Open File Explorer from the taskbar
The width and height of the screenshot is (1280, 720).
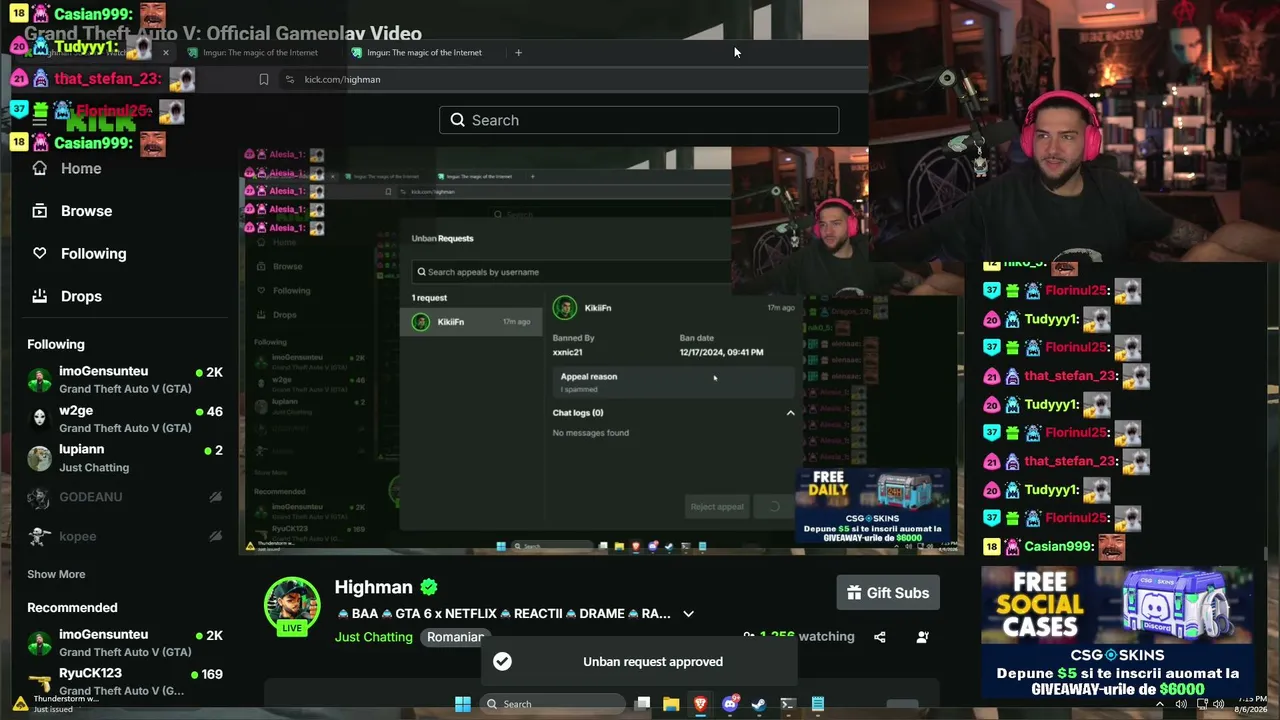click(x=671, y=704)
